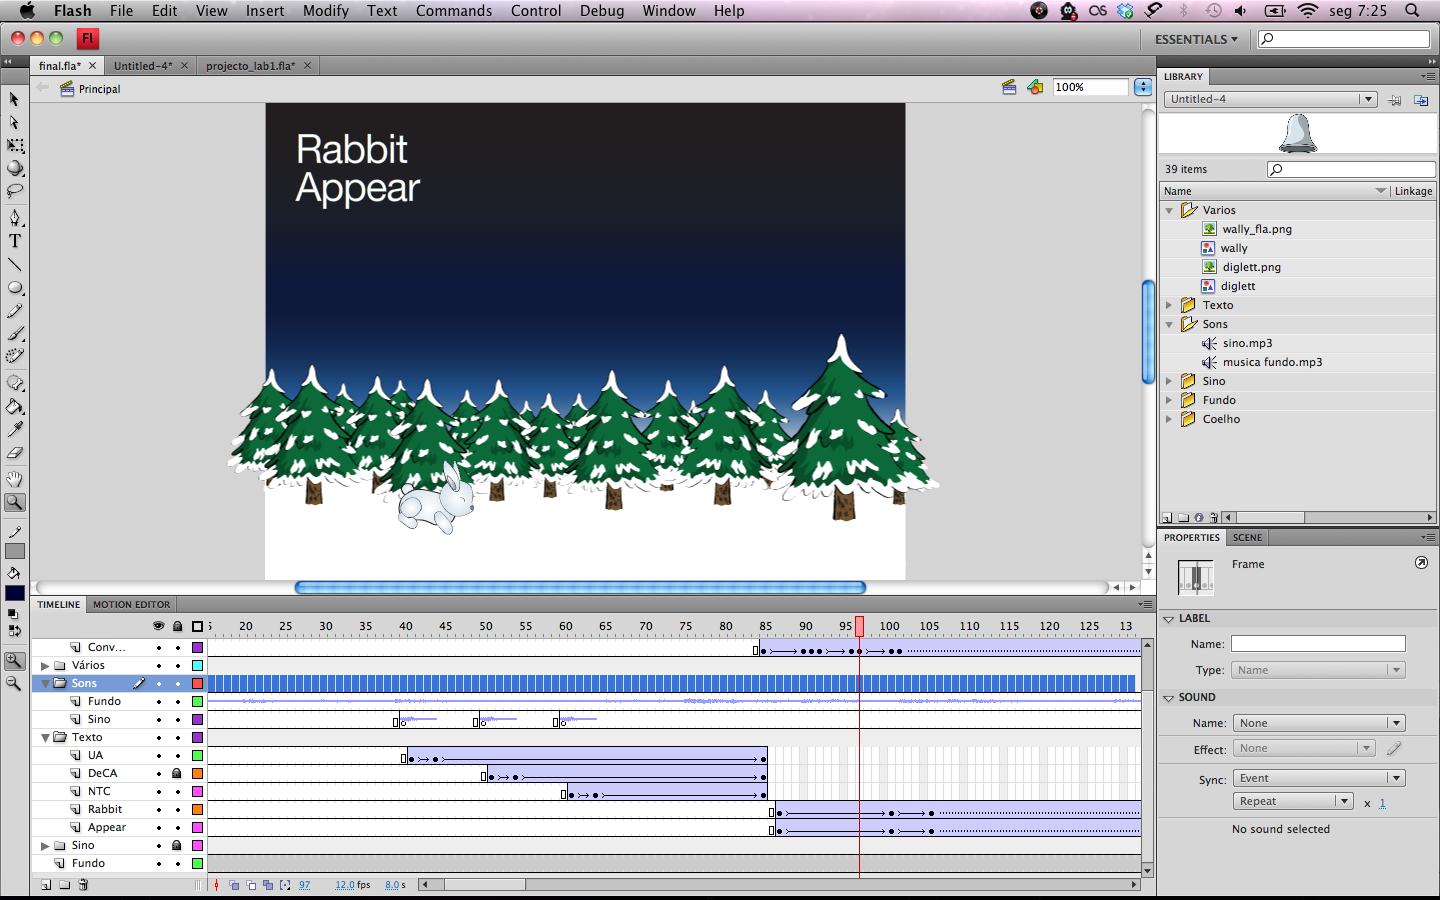Select the Eyedropper tool
This screenshot has height=900, width=1440.
click(x=15, y=430)
